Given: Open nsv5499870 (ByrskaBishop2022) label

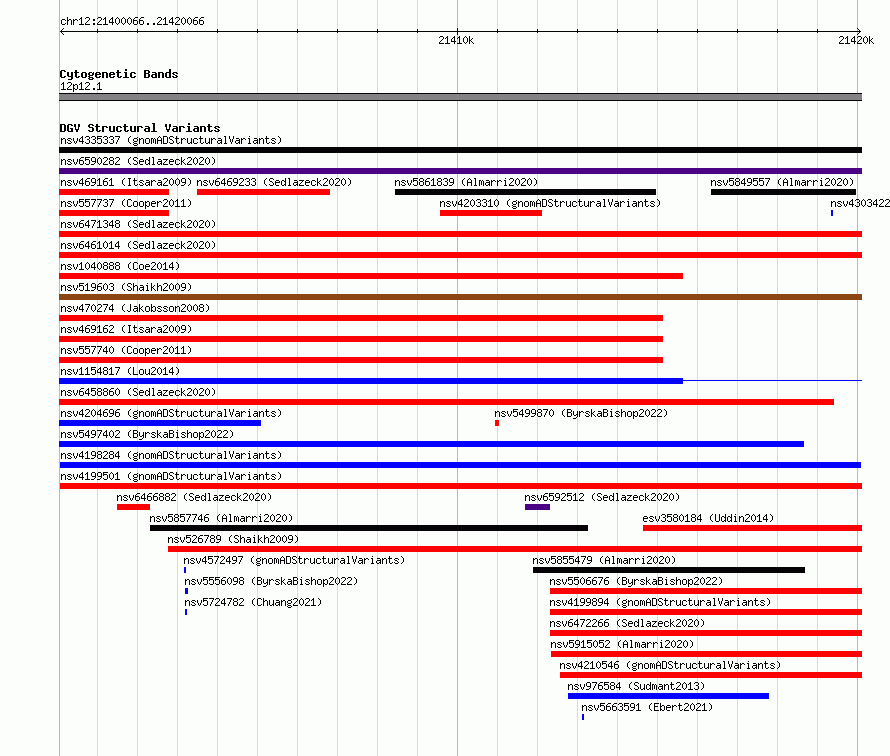Looking at the screenshot, I should (581, 413).
